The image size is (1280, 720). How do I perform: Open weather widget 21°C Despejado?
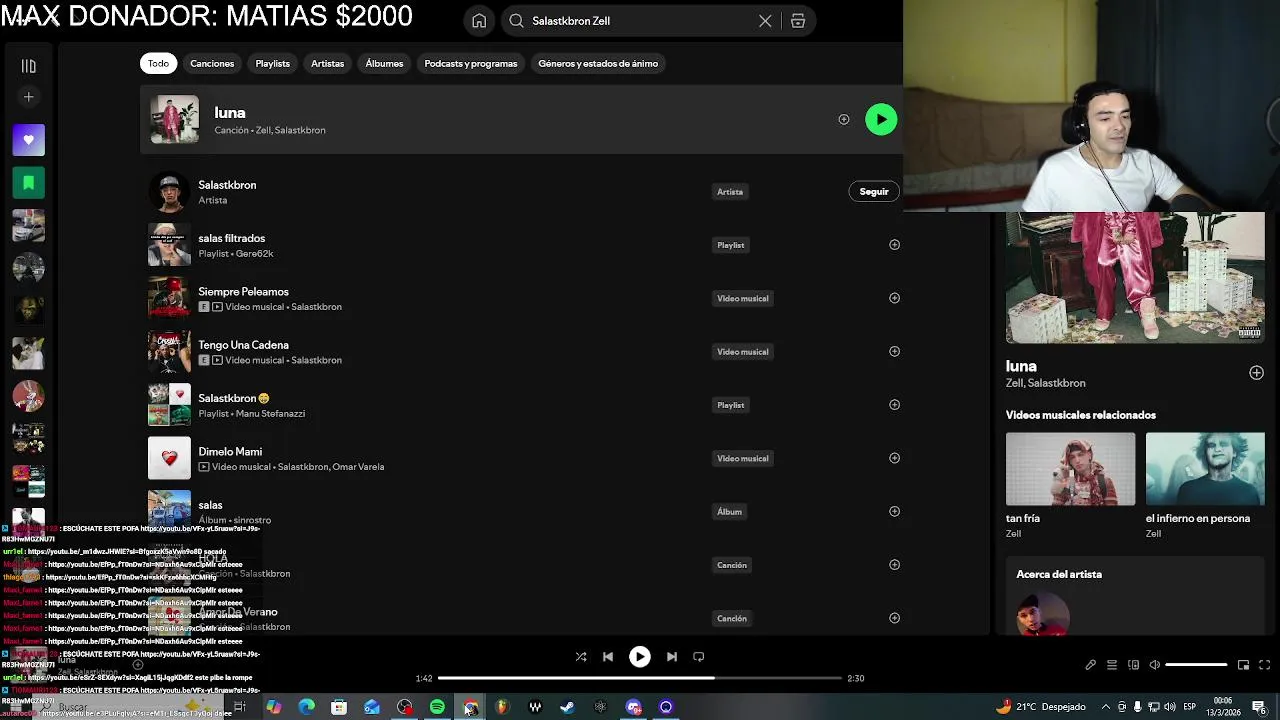click(1040, 707)
